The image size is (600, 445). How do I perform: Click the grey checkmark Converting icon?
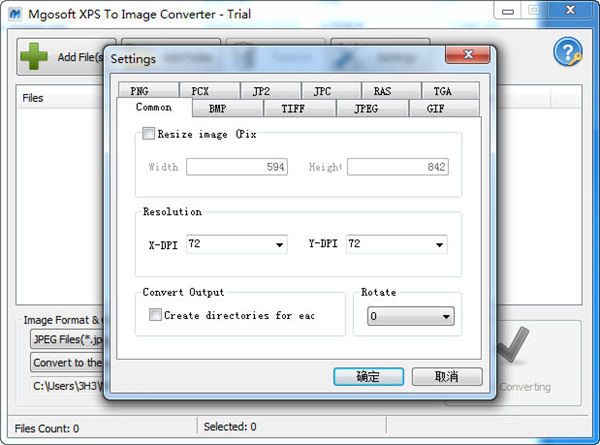click(x=513, y=344)
